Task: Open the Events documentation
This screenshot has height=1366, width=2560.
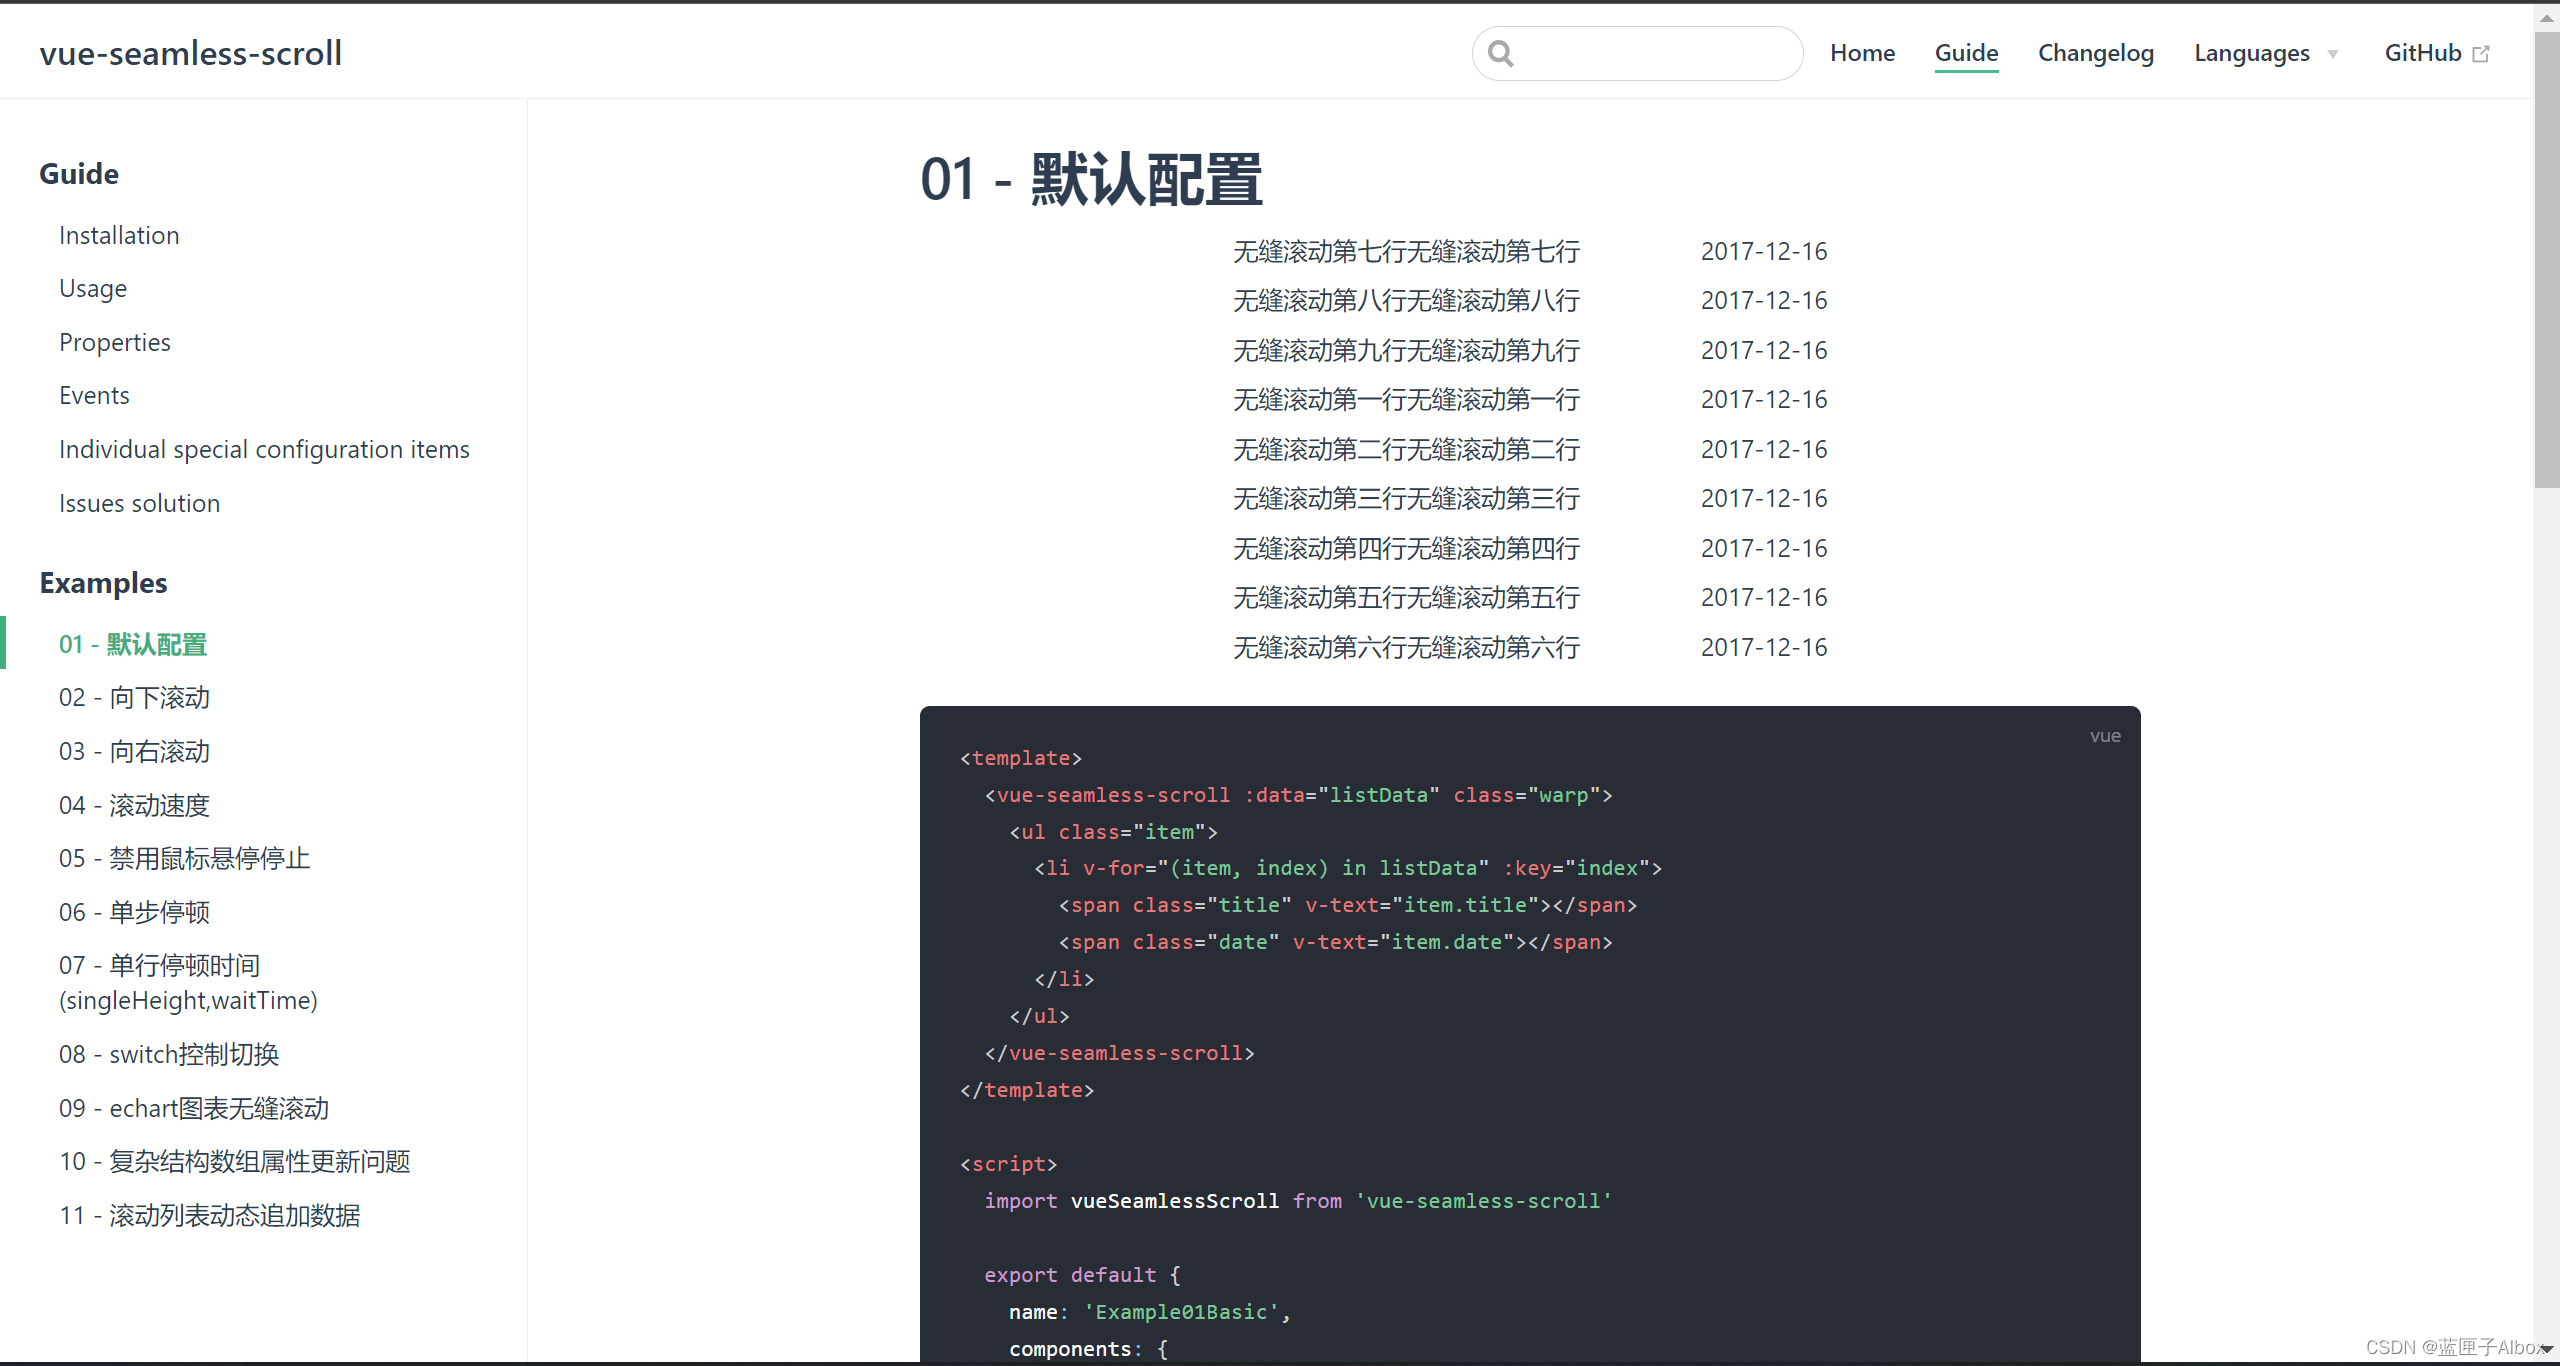Action: tap(94, 394)
